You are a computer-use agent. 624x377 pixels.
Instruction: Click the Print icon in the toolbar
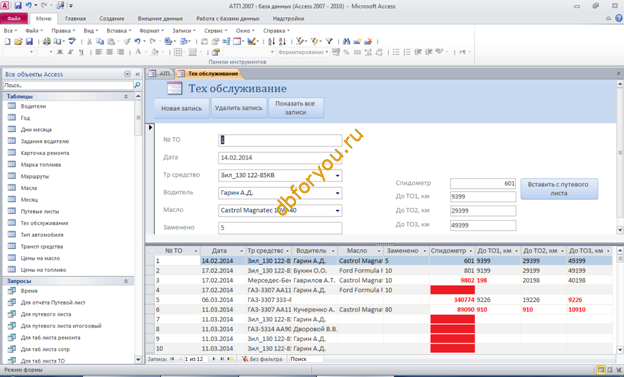click(x=47, y=41)
